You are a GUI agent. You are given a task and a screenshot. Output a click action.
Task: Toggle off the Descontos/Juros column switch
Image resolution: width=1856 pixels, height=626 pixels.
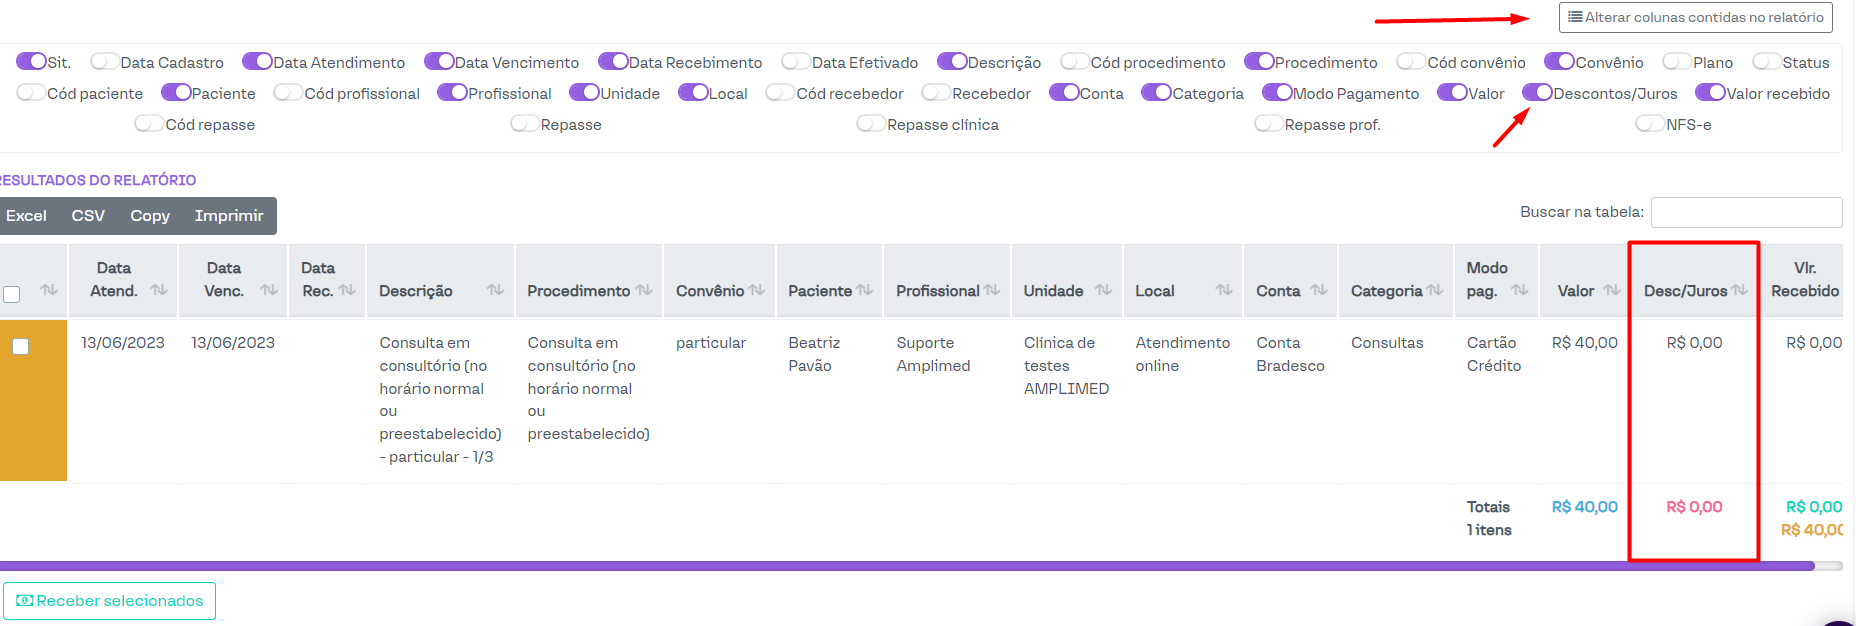pyautogui.click(x=1537, y=93)
